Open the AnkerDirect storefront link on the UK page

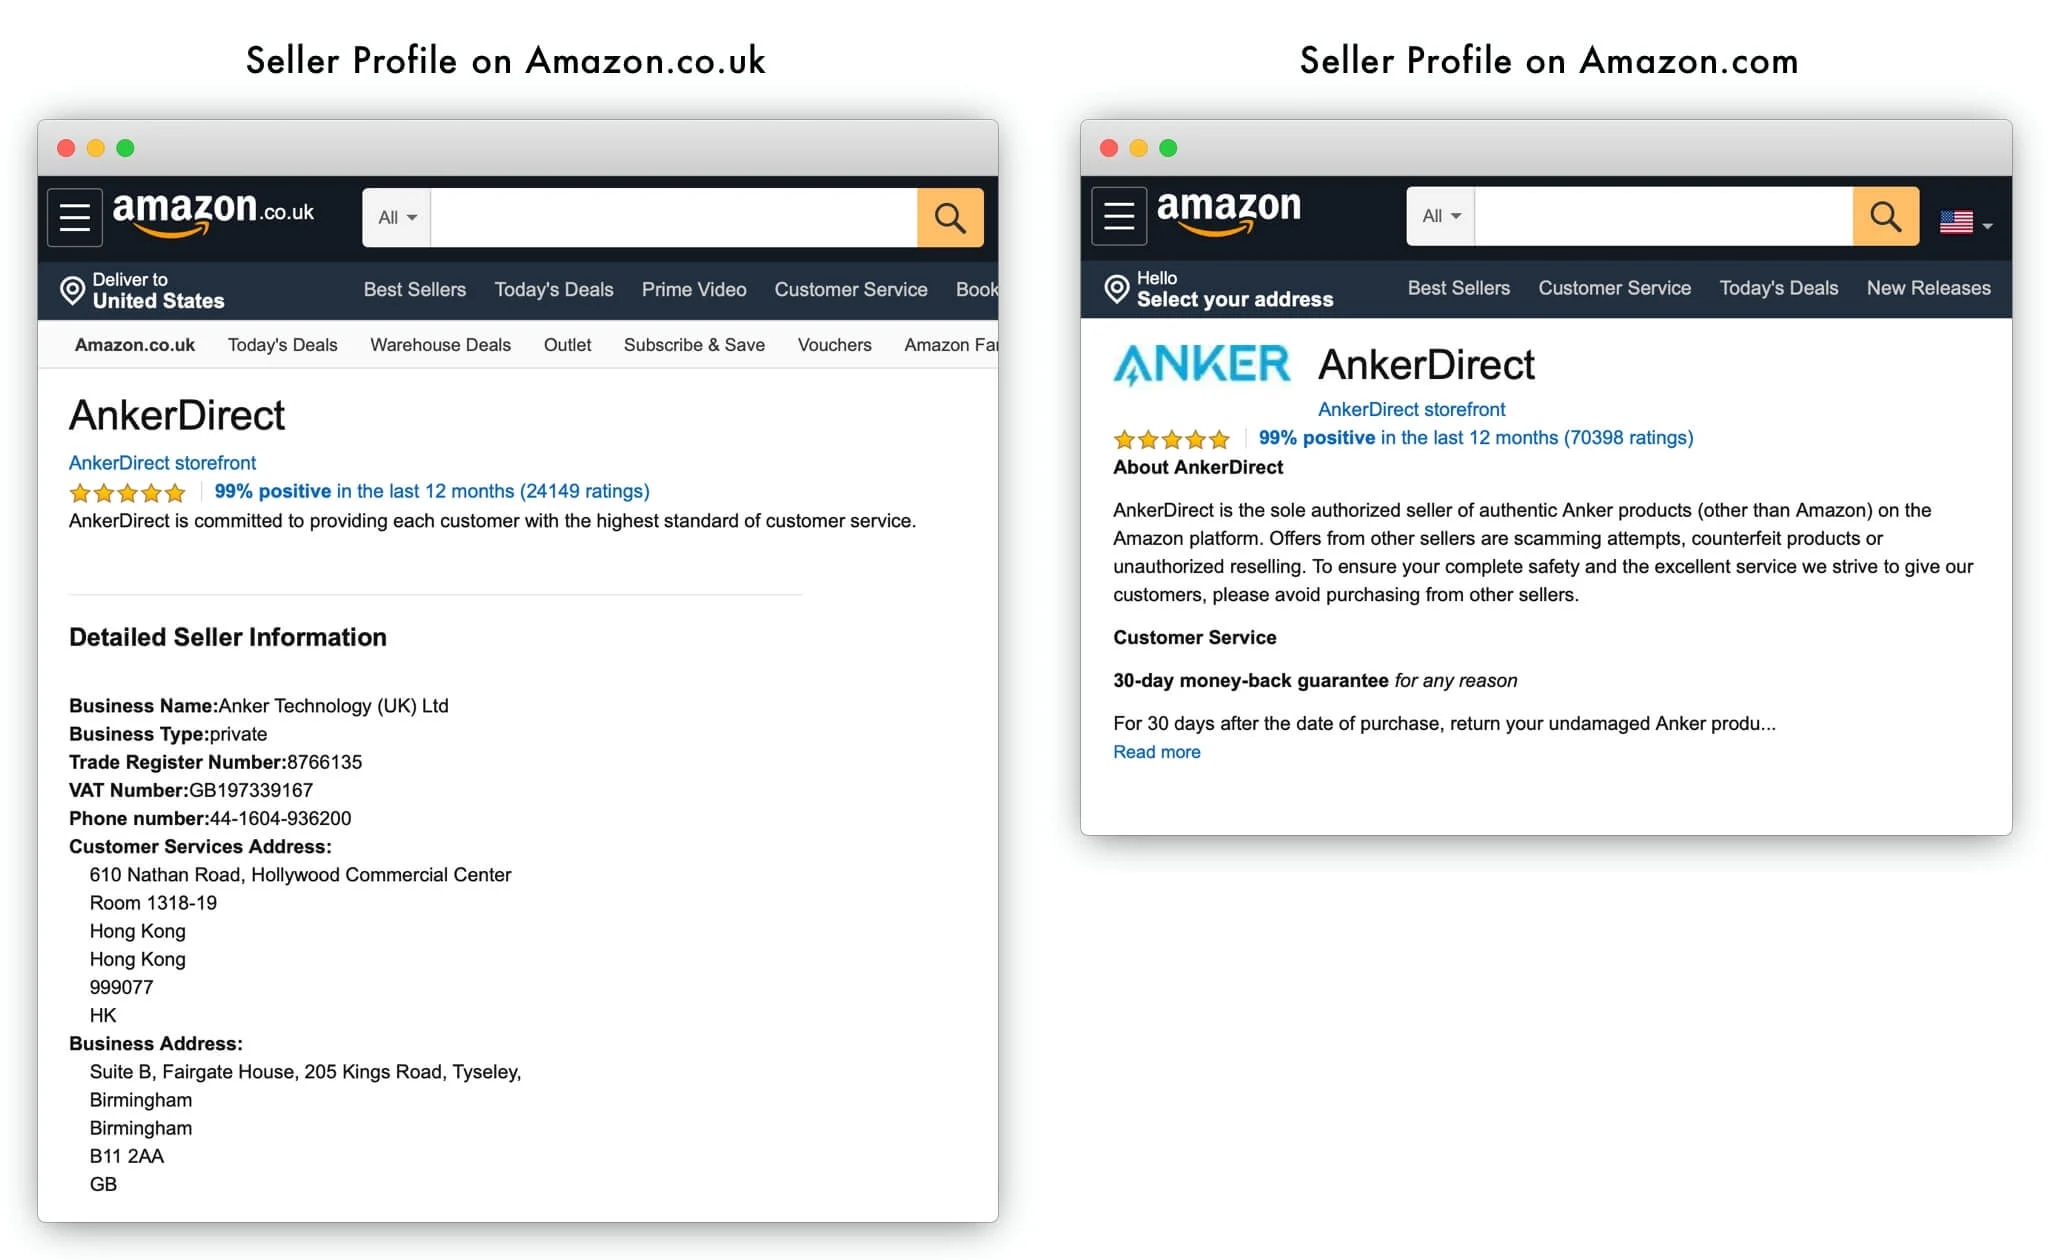coord(162,463)
